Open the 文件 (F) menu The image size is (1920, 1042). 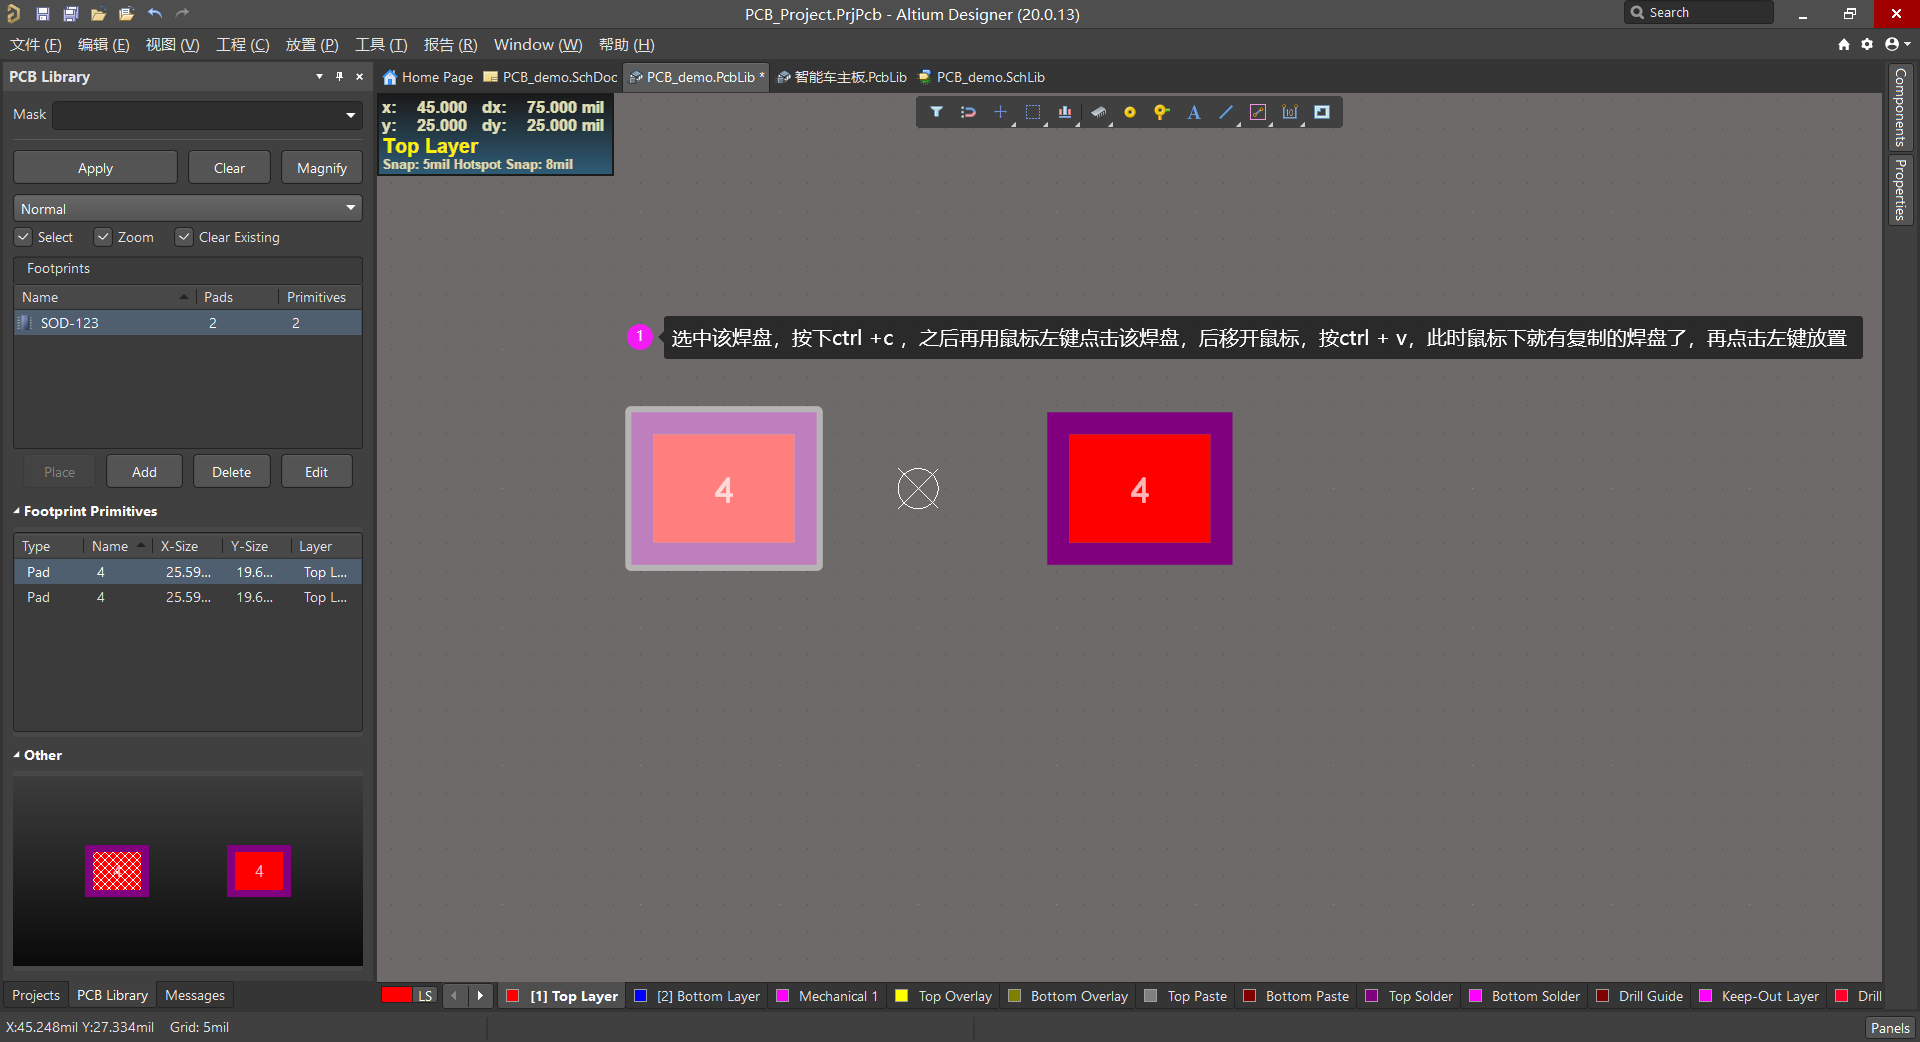[x=35, y=45]
